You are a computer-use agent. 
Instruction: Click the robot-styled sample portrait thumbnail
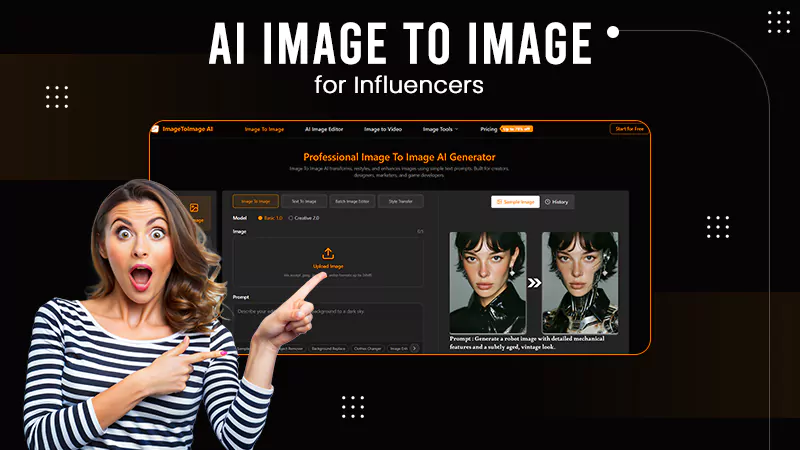[x=580, y=283]
